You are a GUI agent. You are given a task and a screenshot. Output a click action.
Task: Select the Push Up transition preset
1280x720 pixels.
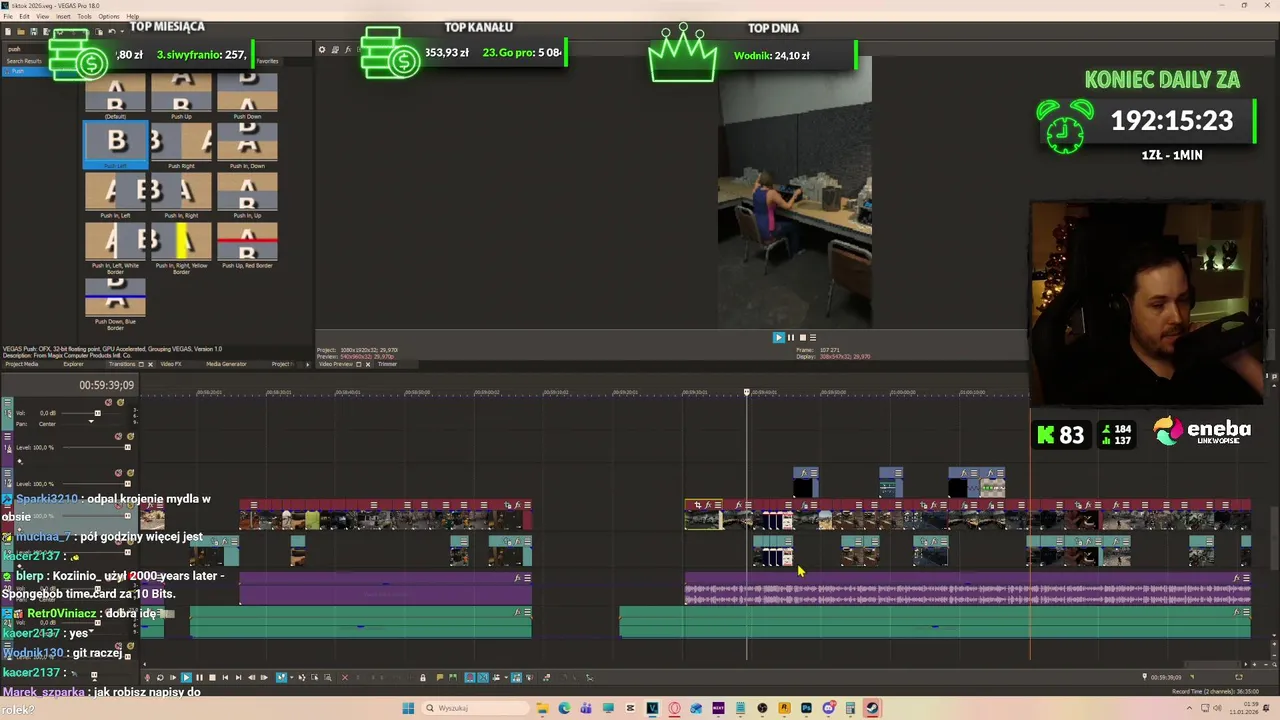(x=181, y=97)
